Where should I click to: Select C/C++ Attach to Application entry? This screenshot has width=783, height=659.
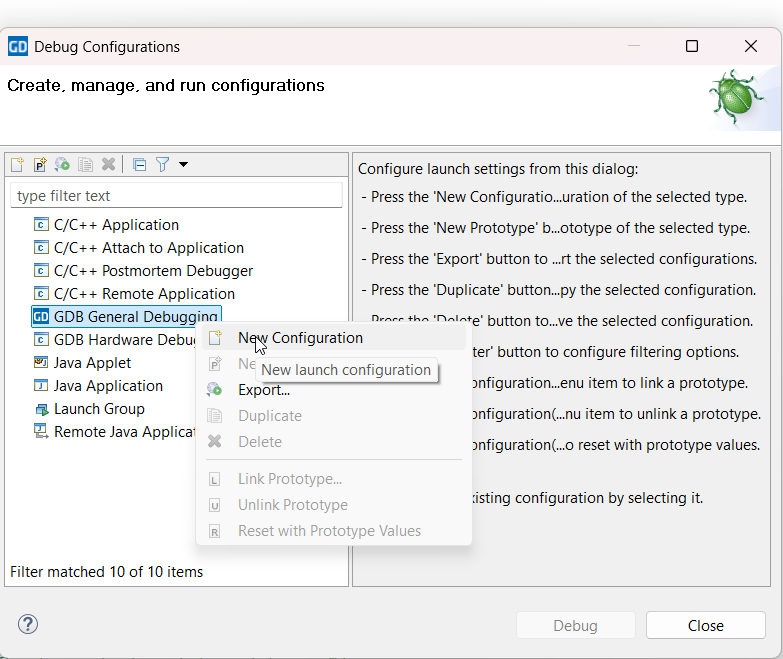(148, 248)
